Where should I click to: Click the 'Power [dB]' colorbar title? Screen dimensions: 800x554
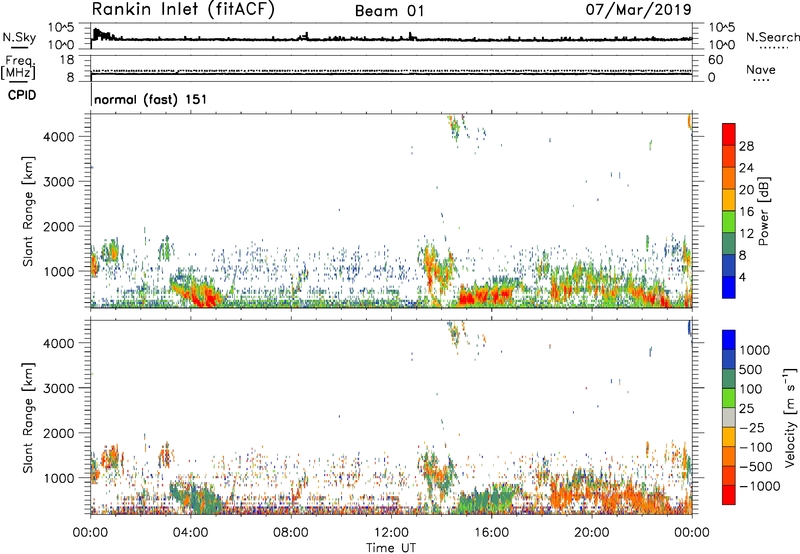click(x=763, y=211)
